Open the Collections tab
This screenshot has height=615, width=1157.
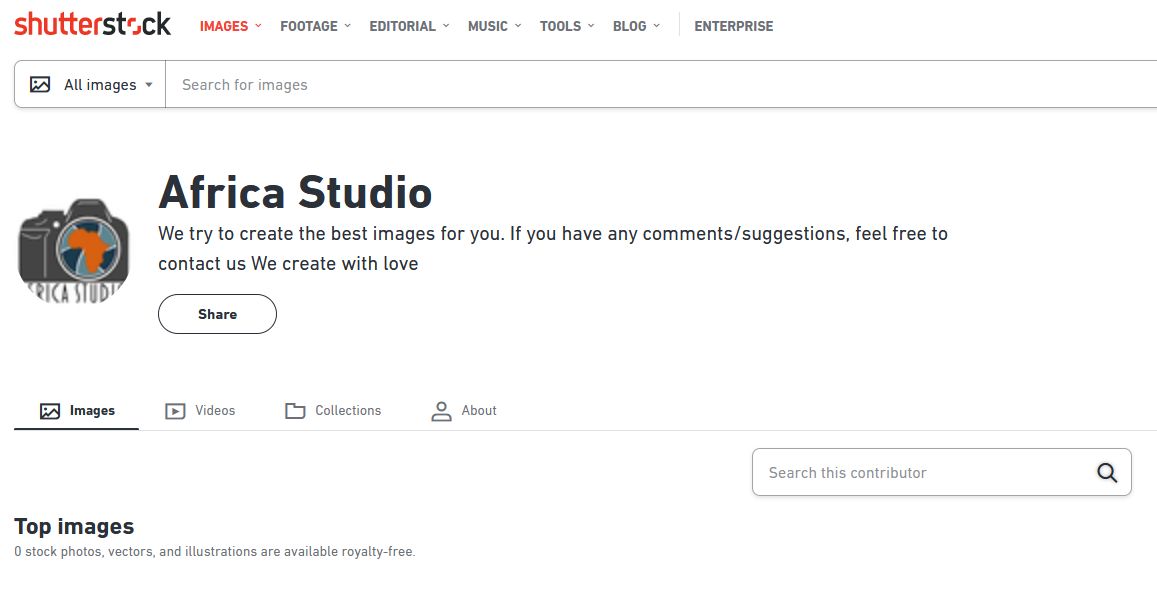333,410
